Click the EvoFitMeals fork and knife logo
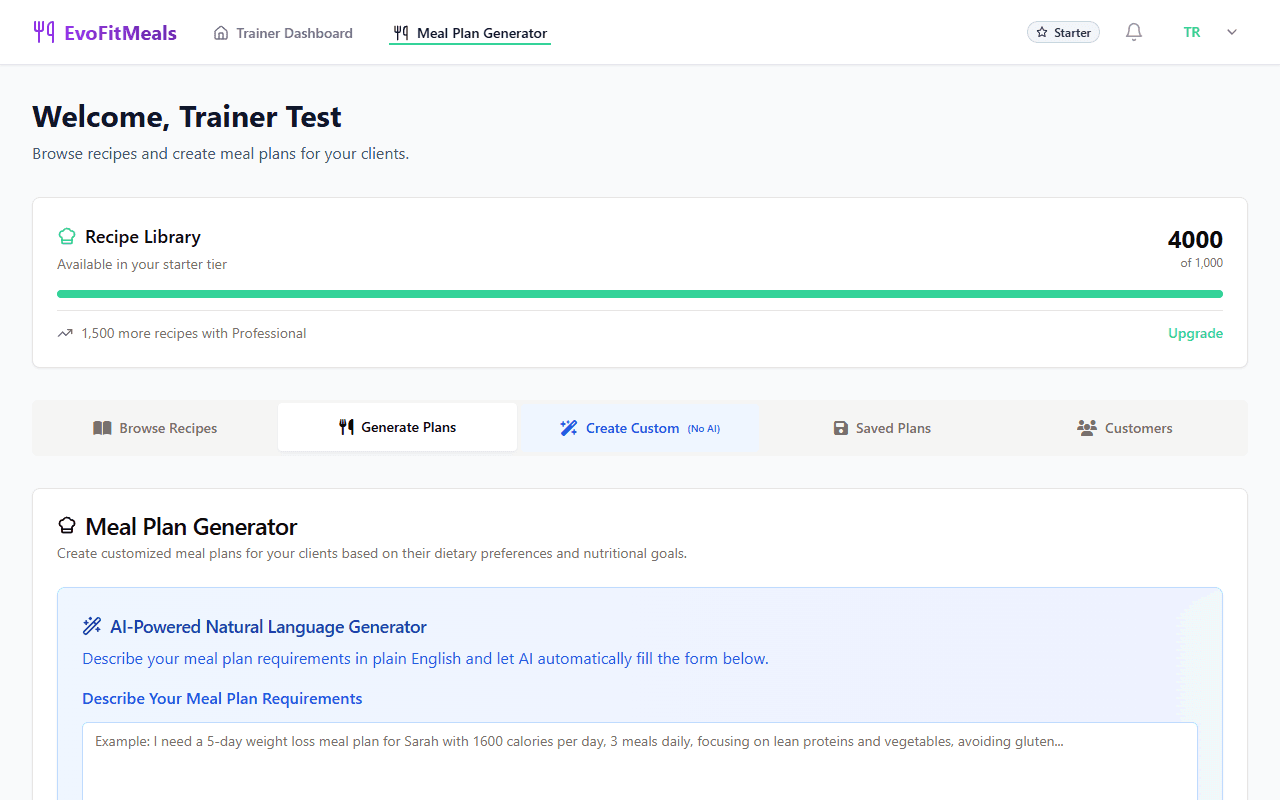The height and width of the screenshot is (800, 1280). (44, 32)
